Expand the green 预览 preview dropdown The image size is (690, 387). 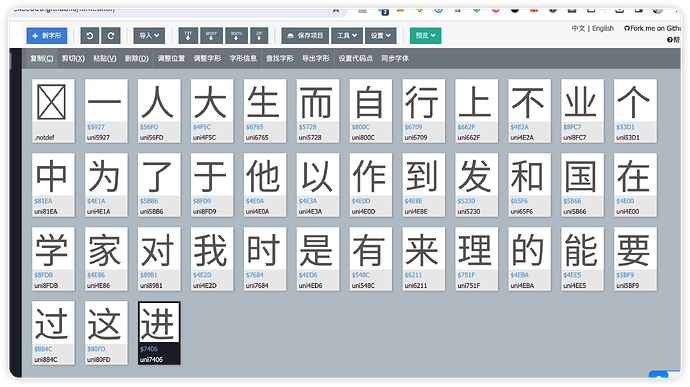tap(426, 36)
